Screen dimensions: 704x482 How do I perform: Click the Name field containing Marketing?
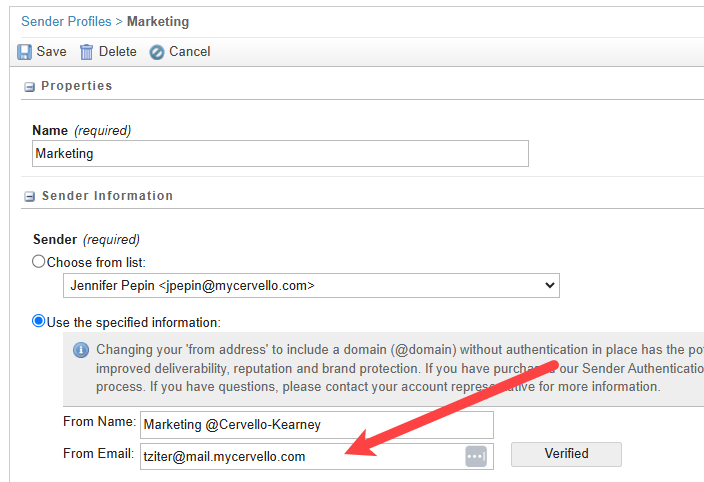pos(280,154)
